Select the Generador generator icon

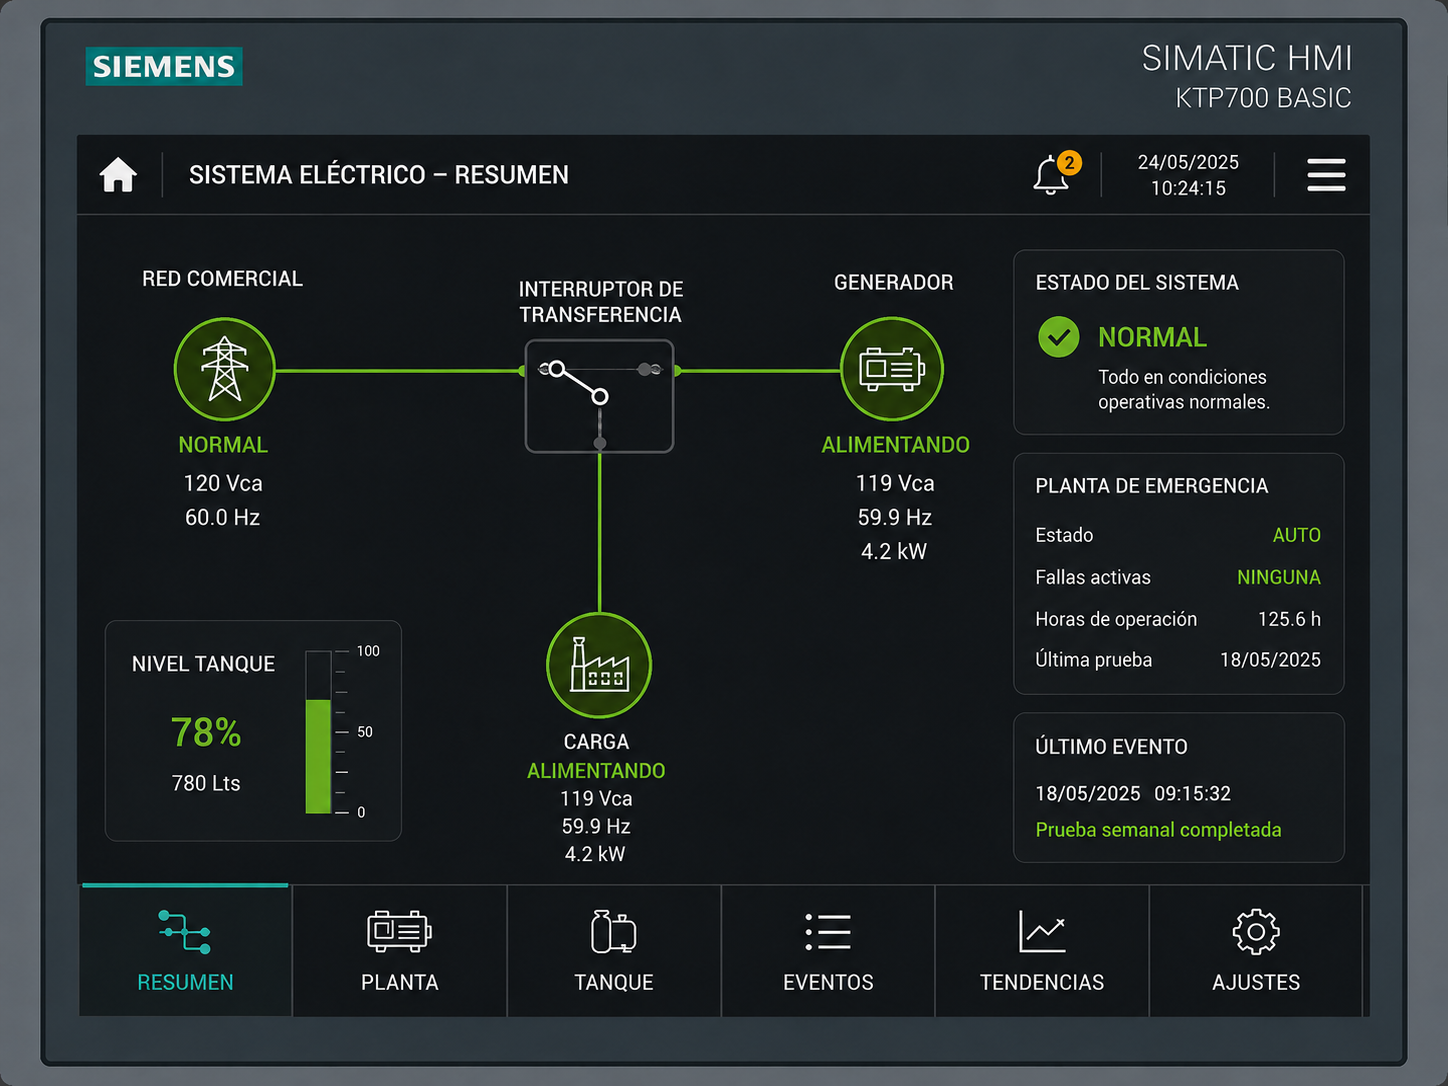(x=892, y=369)
